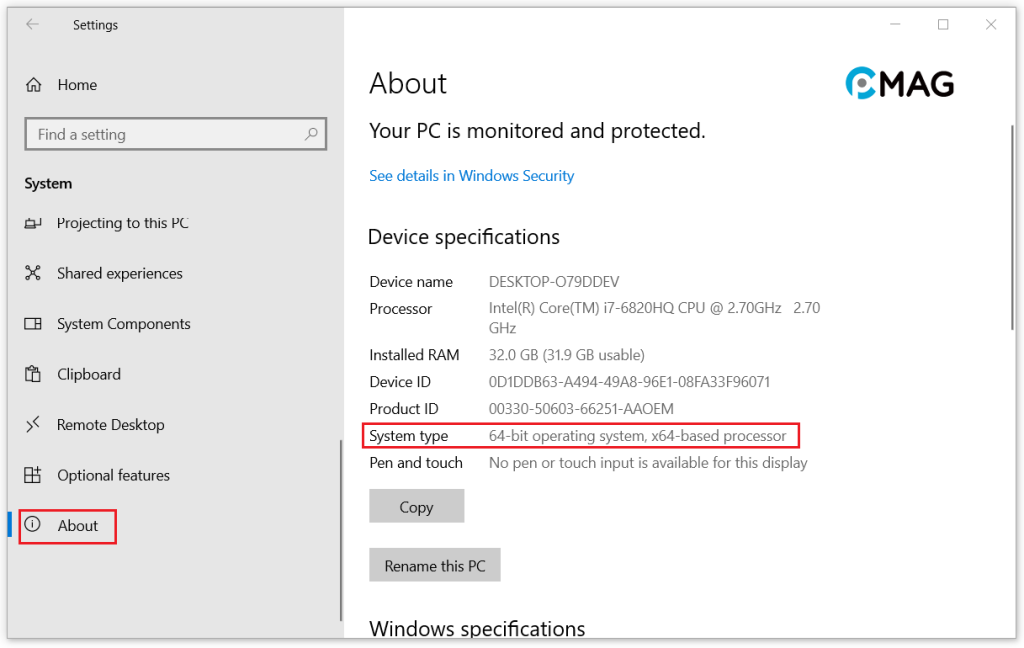
Task: Click the Optional features icon
Action: 33,475
